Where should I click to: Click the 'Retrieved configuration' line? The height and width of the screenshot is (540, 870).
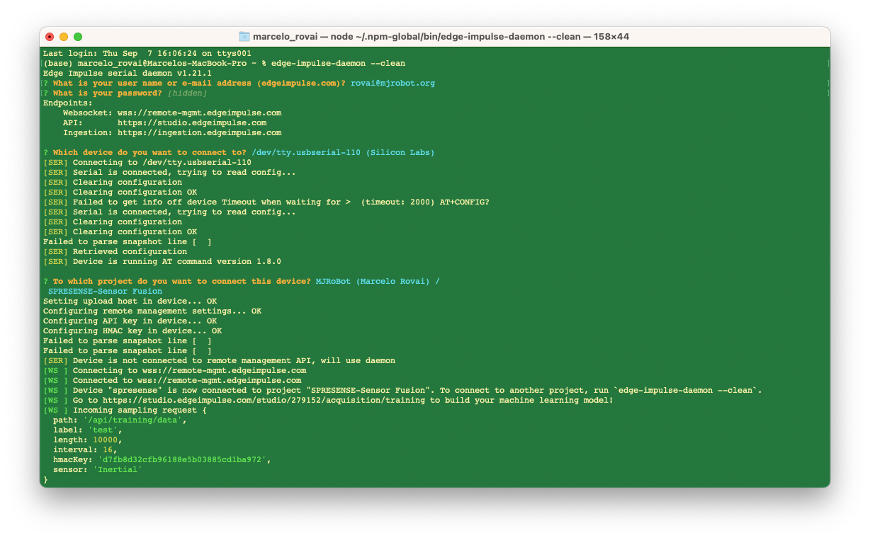pyautogui.click(x=115, y=251)
